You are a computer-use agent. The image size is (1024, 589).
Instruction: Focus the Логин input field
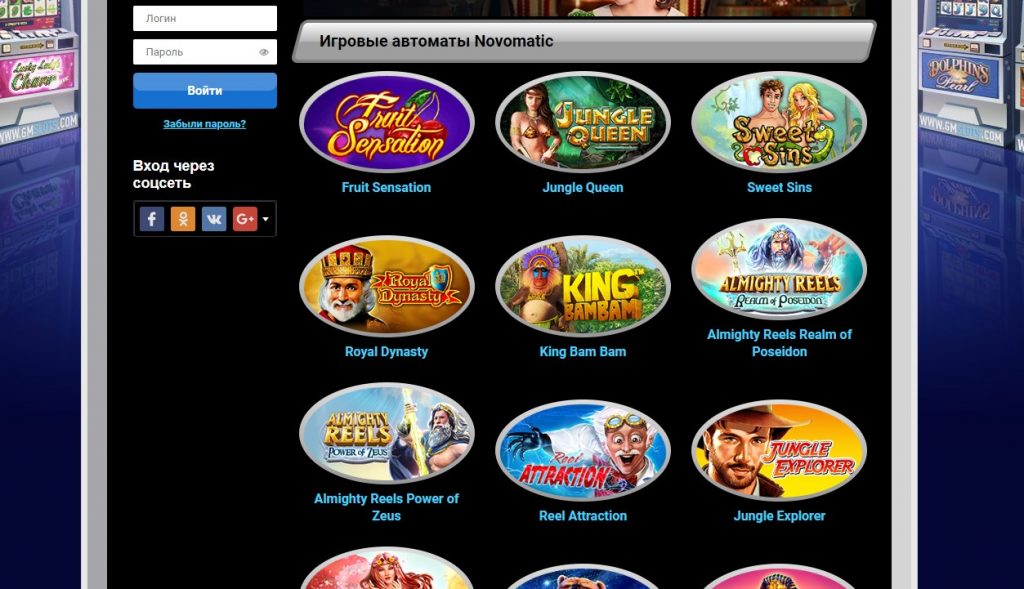point(205,18)
